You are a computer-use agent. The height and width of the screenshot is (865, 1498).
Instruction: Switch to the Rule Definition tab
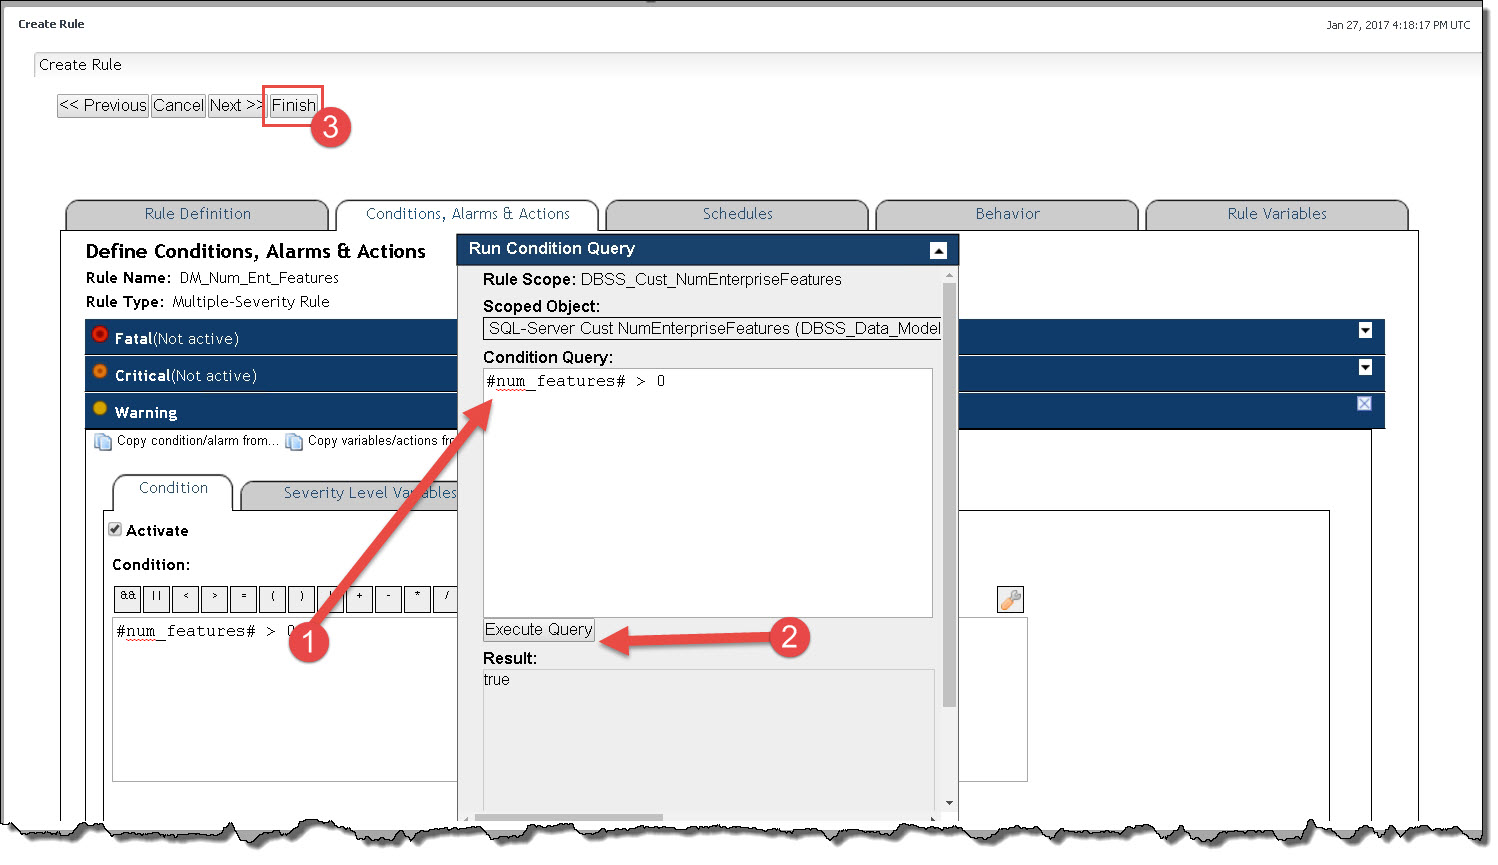point(197,214)
